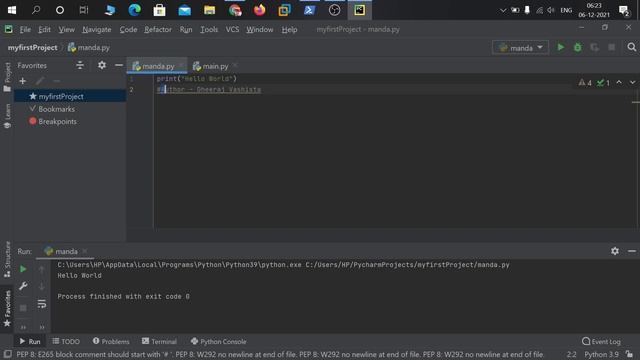This screenshot has height=360, width=640.
Task: Open the Edit menu
Action: click(44, 30)
